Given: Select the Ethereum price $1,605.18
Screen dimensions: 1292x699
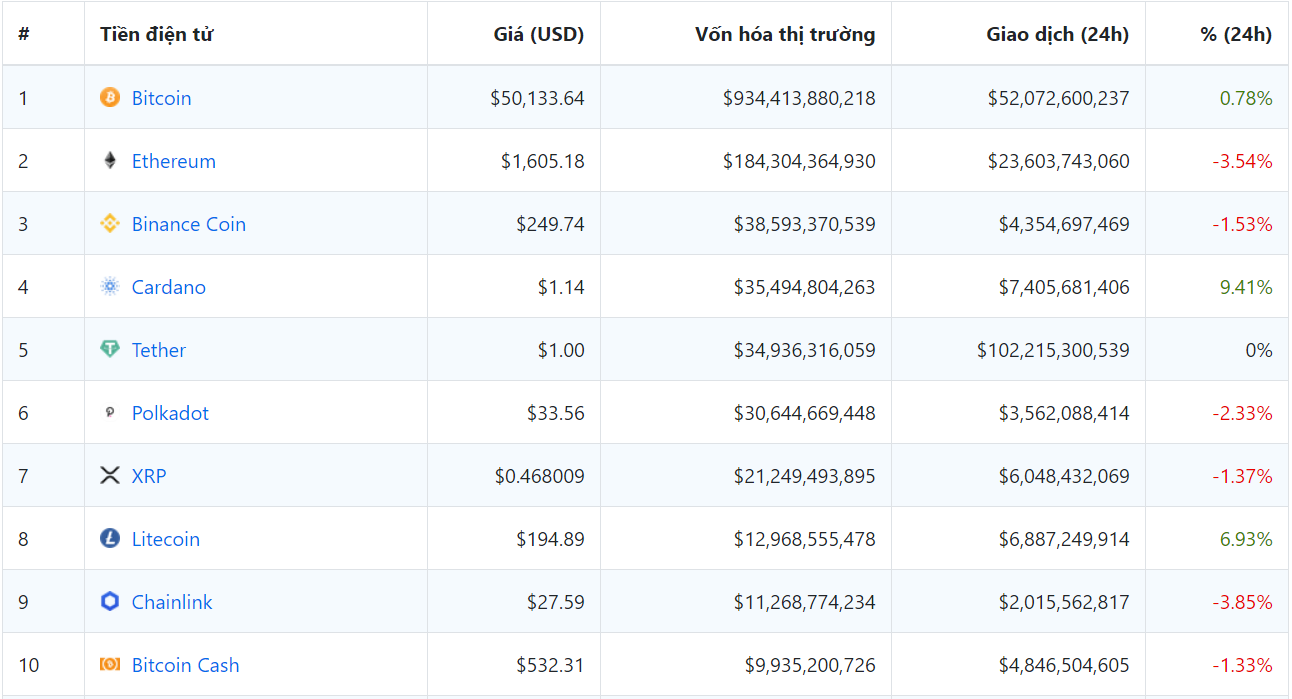Looking at the screenshot, I should [543, 161].
